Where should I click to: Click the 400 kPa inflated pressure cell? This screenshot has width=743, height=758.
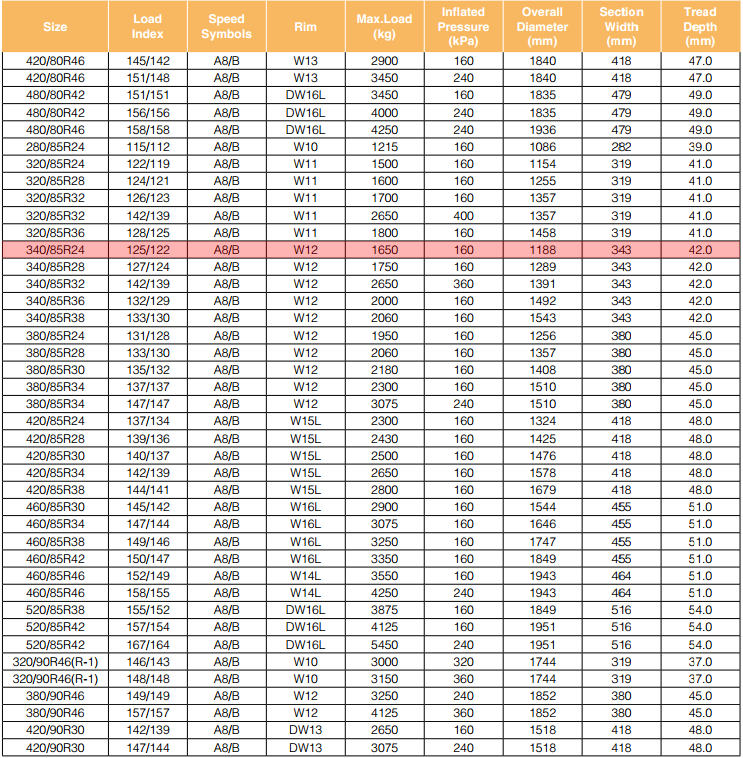tap(463, 215)
